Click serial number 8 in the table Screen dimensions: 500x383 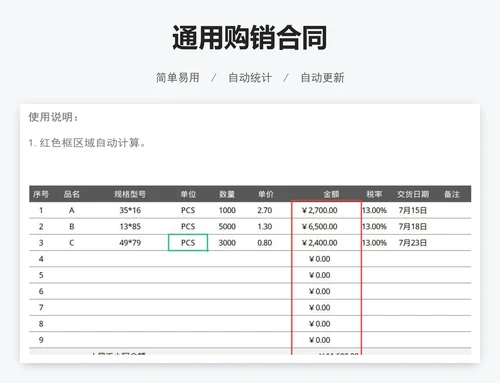coord(41,324)
